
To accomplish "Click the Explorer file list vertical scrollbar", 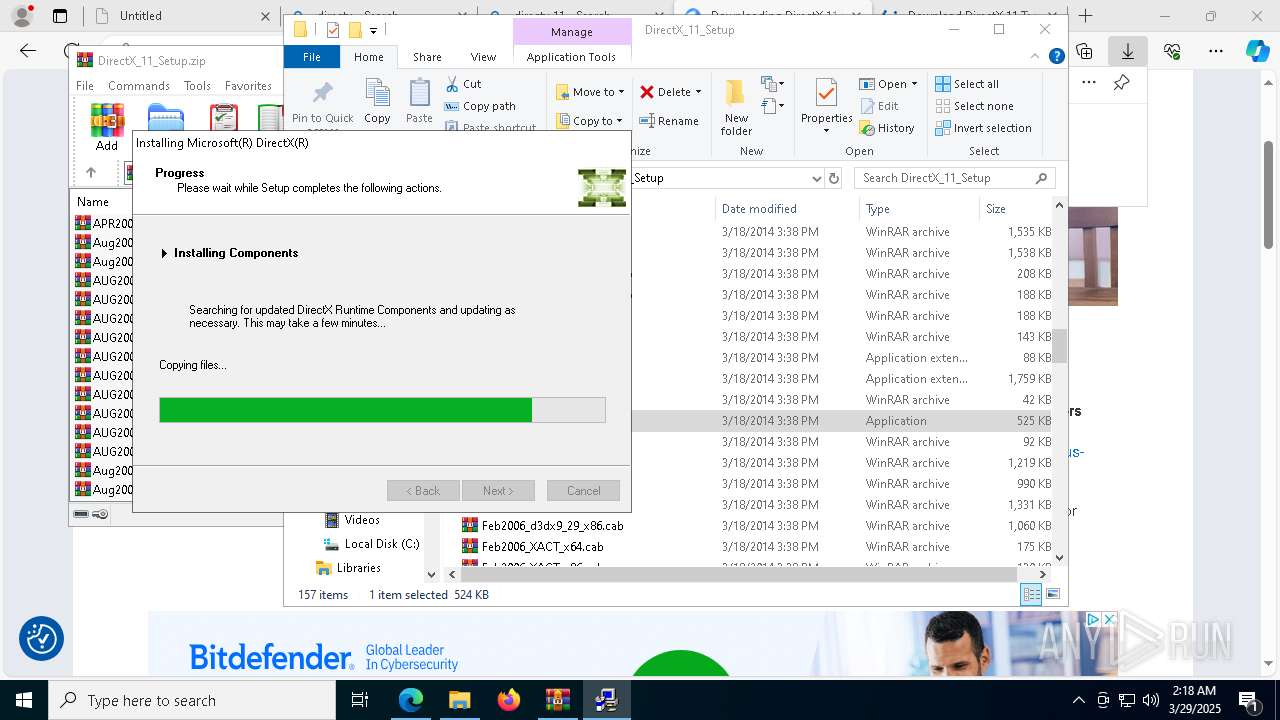I will tap(1059, 346).
